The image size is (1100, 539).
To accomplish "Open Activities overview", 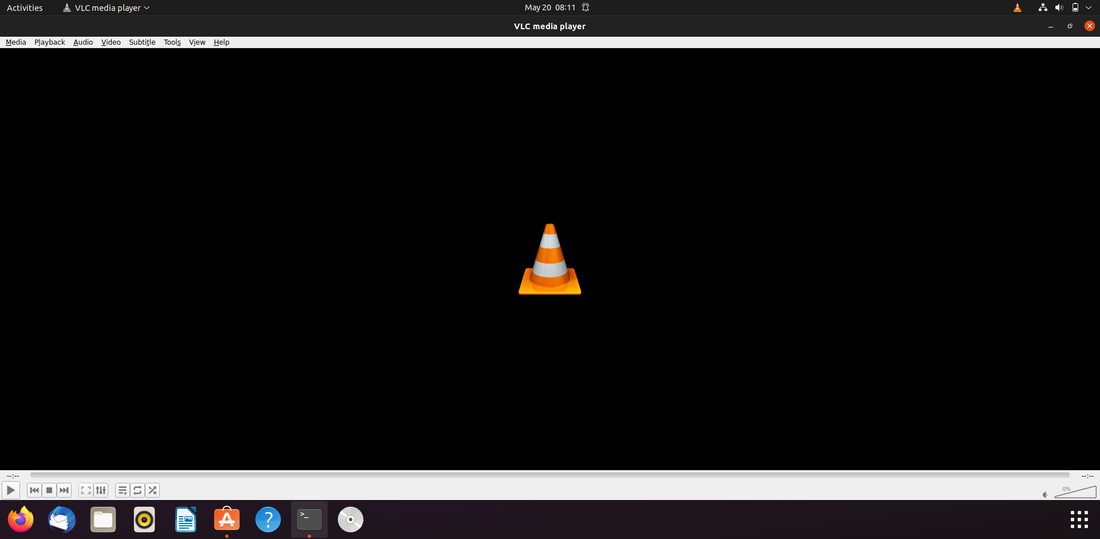I will click(x=25, y=8).
